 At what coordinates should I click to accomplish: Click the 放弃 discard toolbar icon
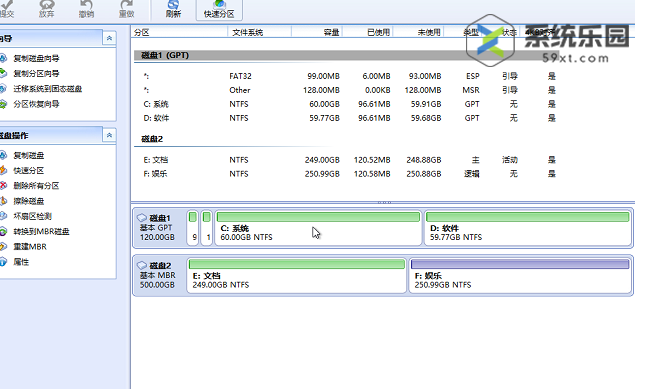click(47, 5)
